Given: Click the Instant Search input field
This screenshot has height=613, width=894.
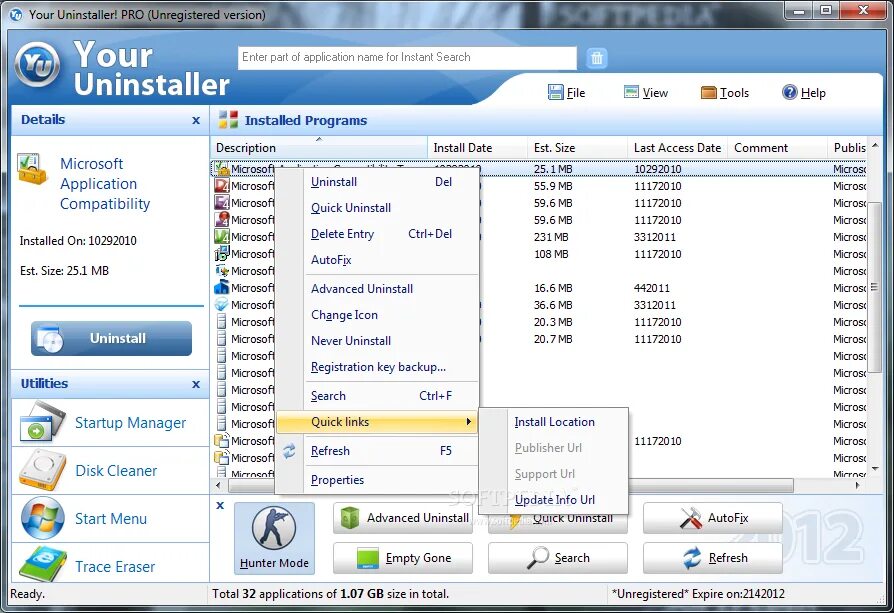Looking at the screenshot, I should pyautogui.click(x=407, y=58).
